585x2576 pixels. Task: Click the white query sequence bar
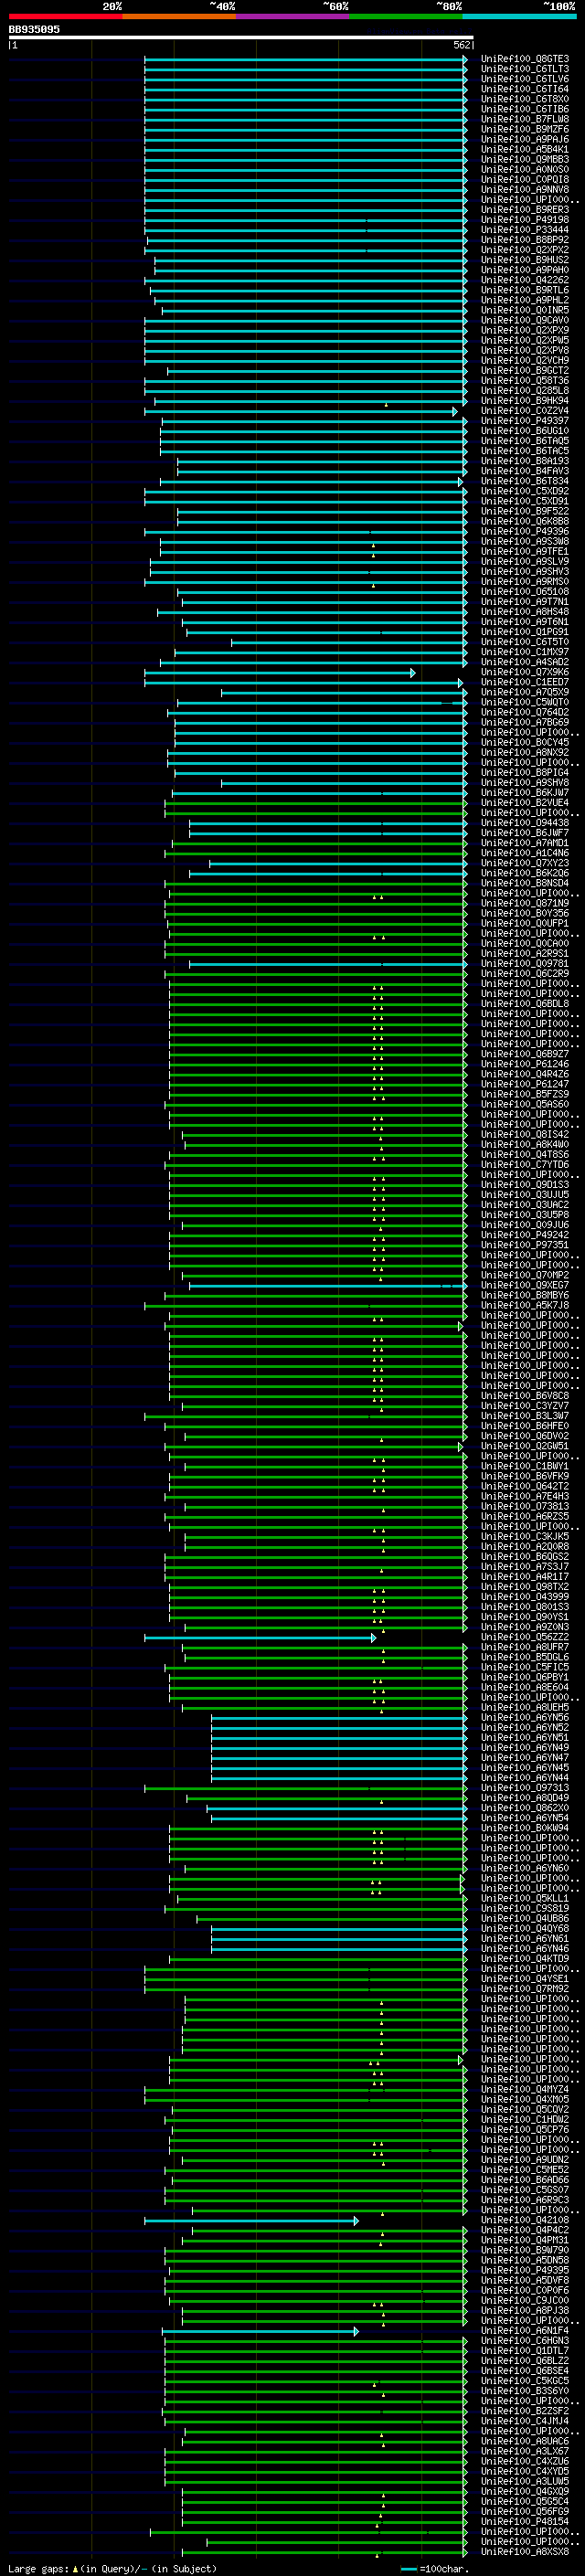[241, 37]
